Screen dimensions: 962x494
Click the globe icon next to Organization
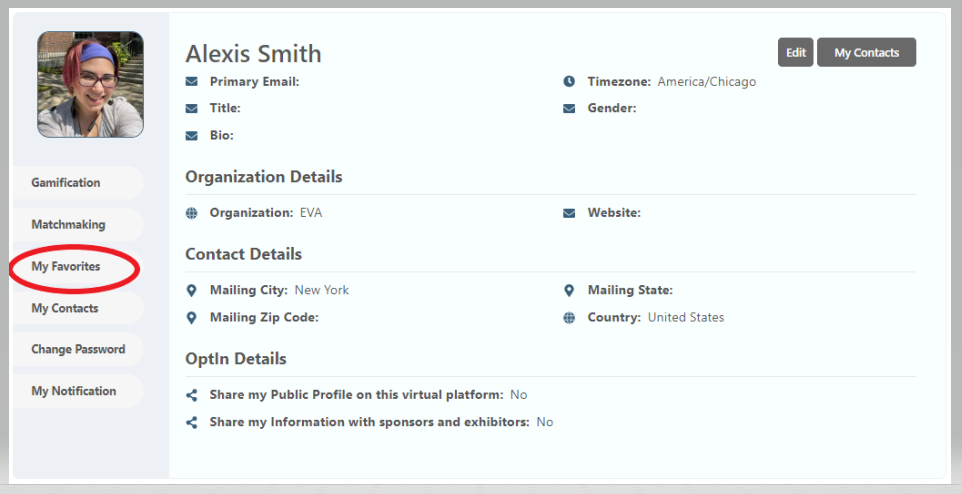pyautogui.click(x=191, y=213)
